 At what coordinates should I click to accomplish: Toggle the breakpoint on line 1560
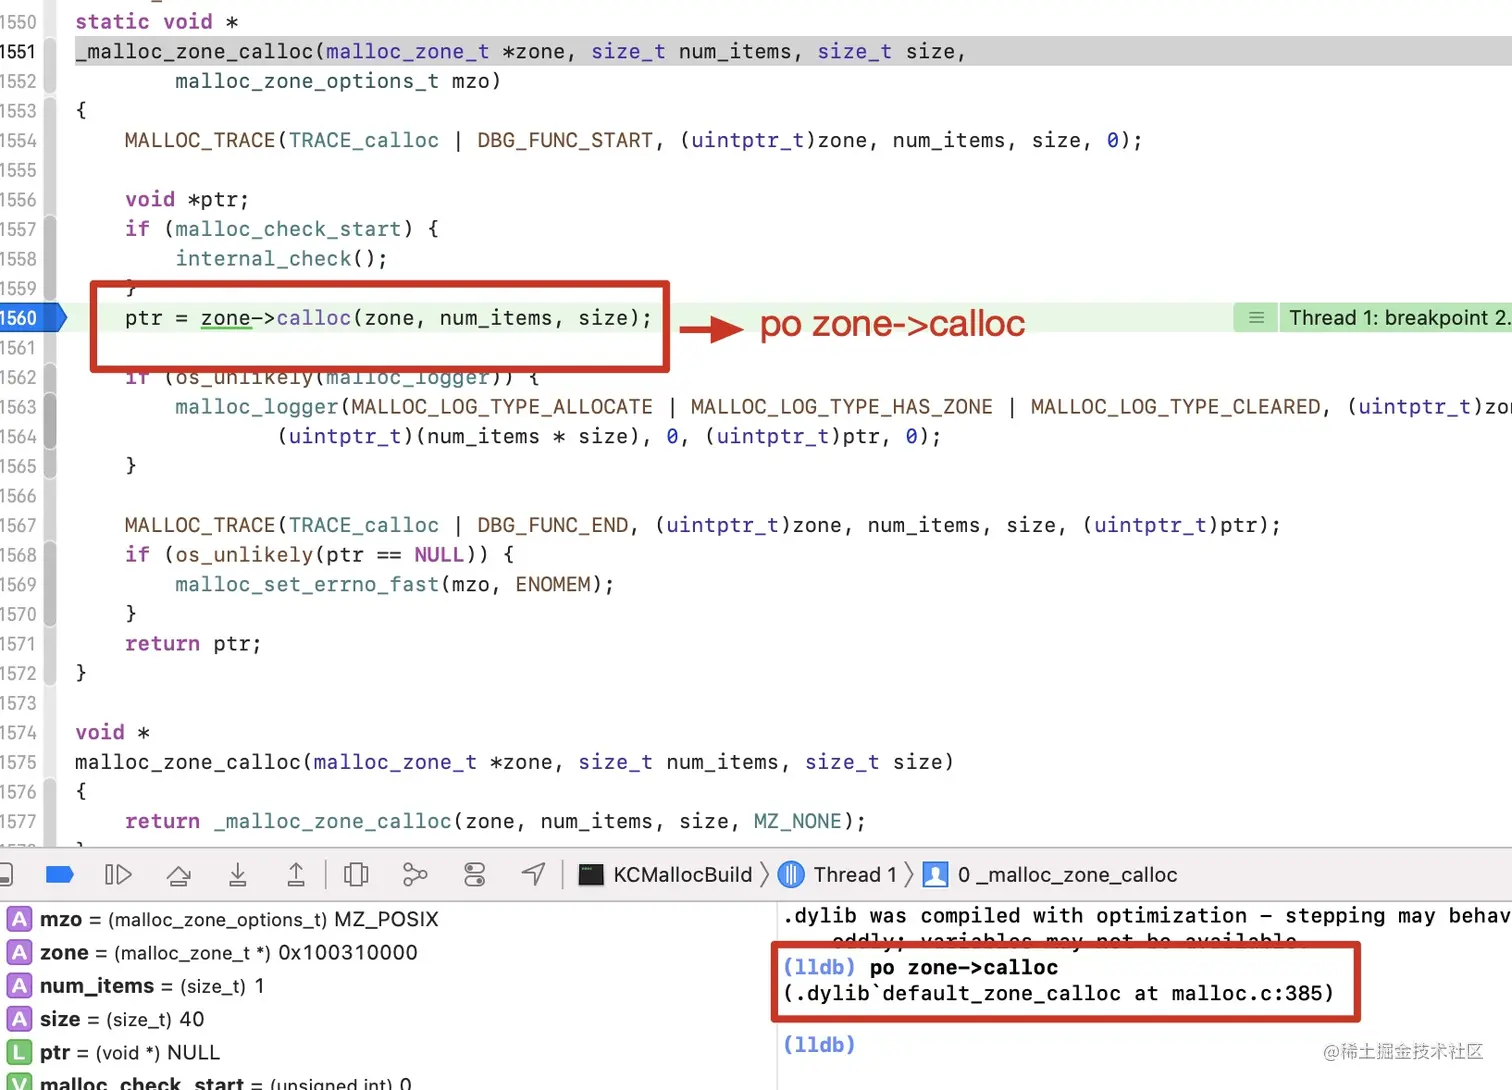(25, 317)
